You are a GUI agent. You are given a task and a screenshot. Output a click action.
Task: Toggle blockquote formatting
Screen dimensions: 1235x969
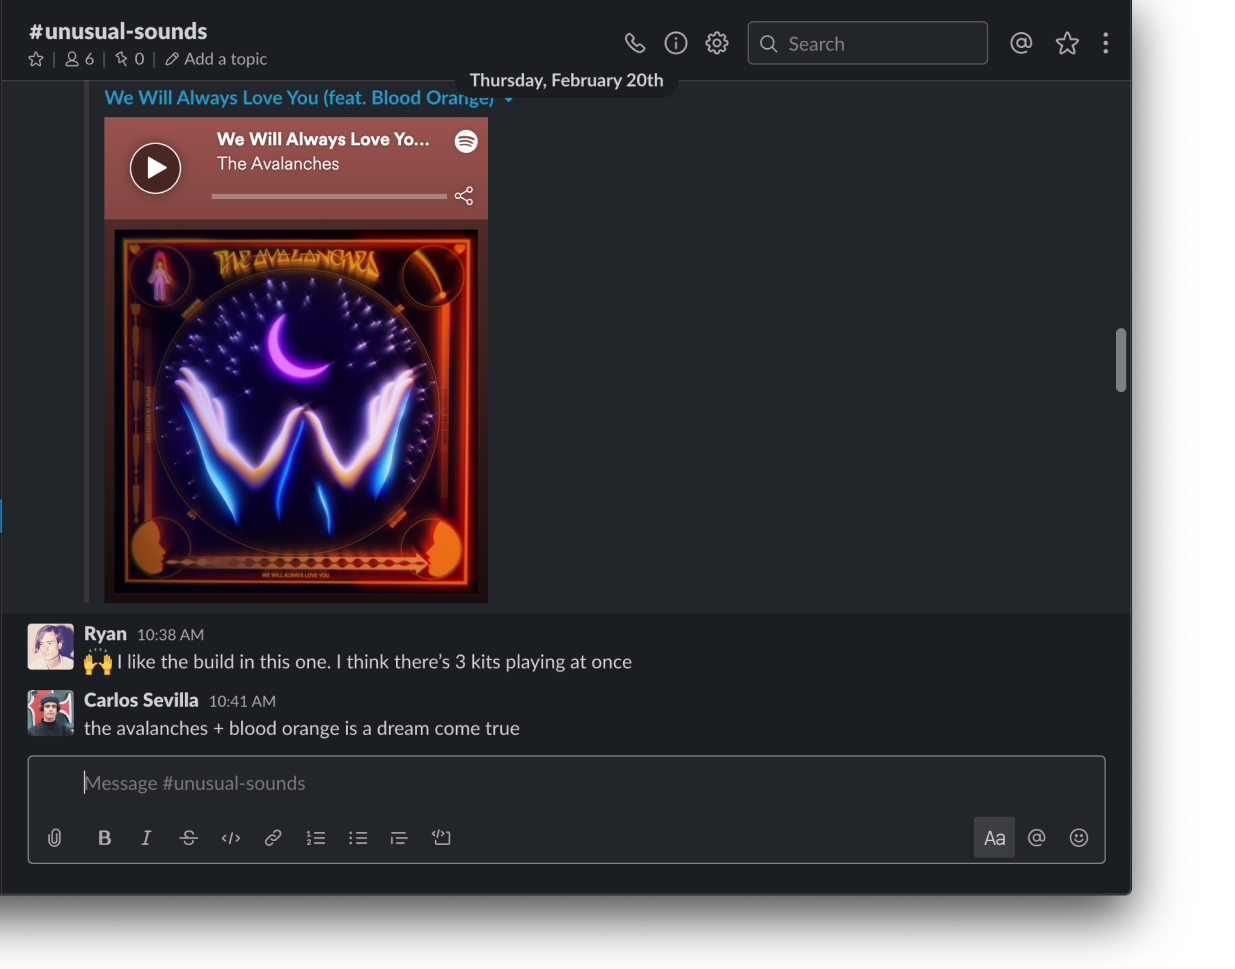tap(399, 838)
